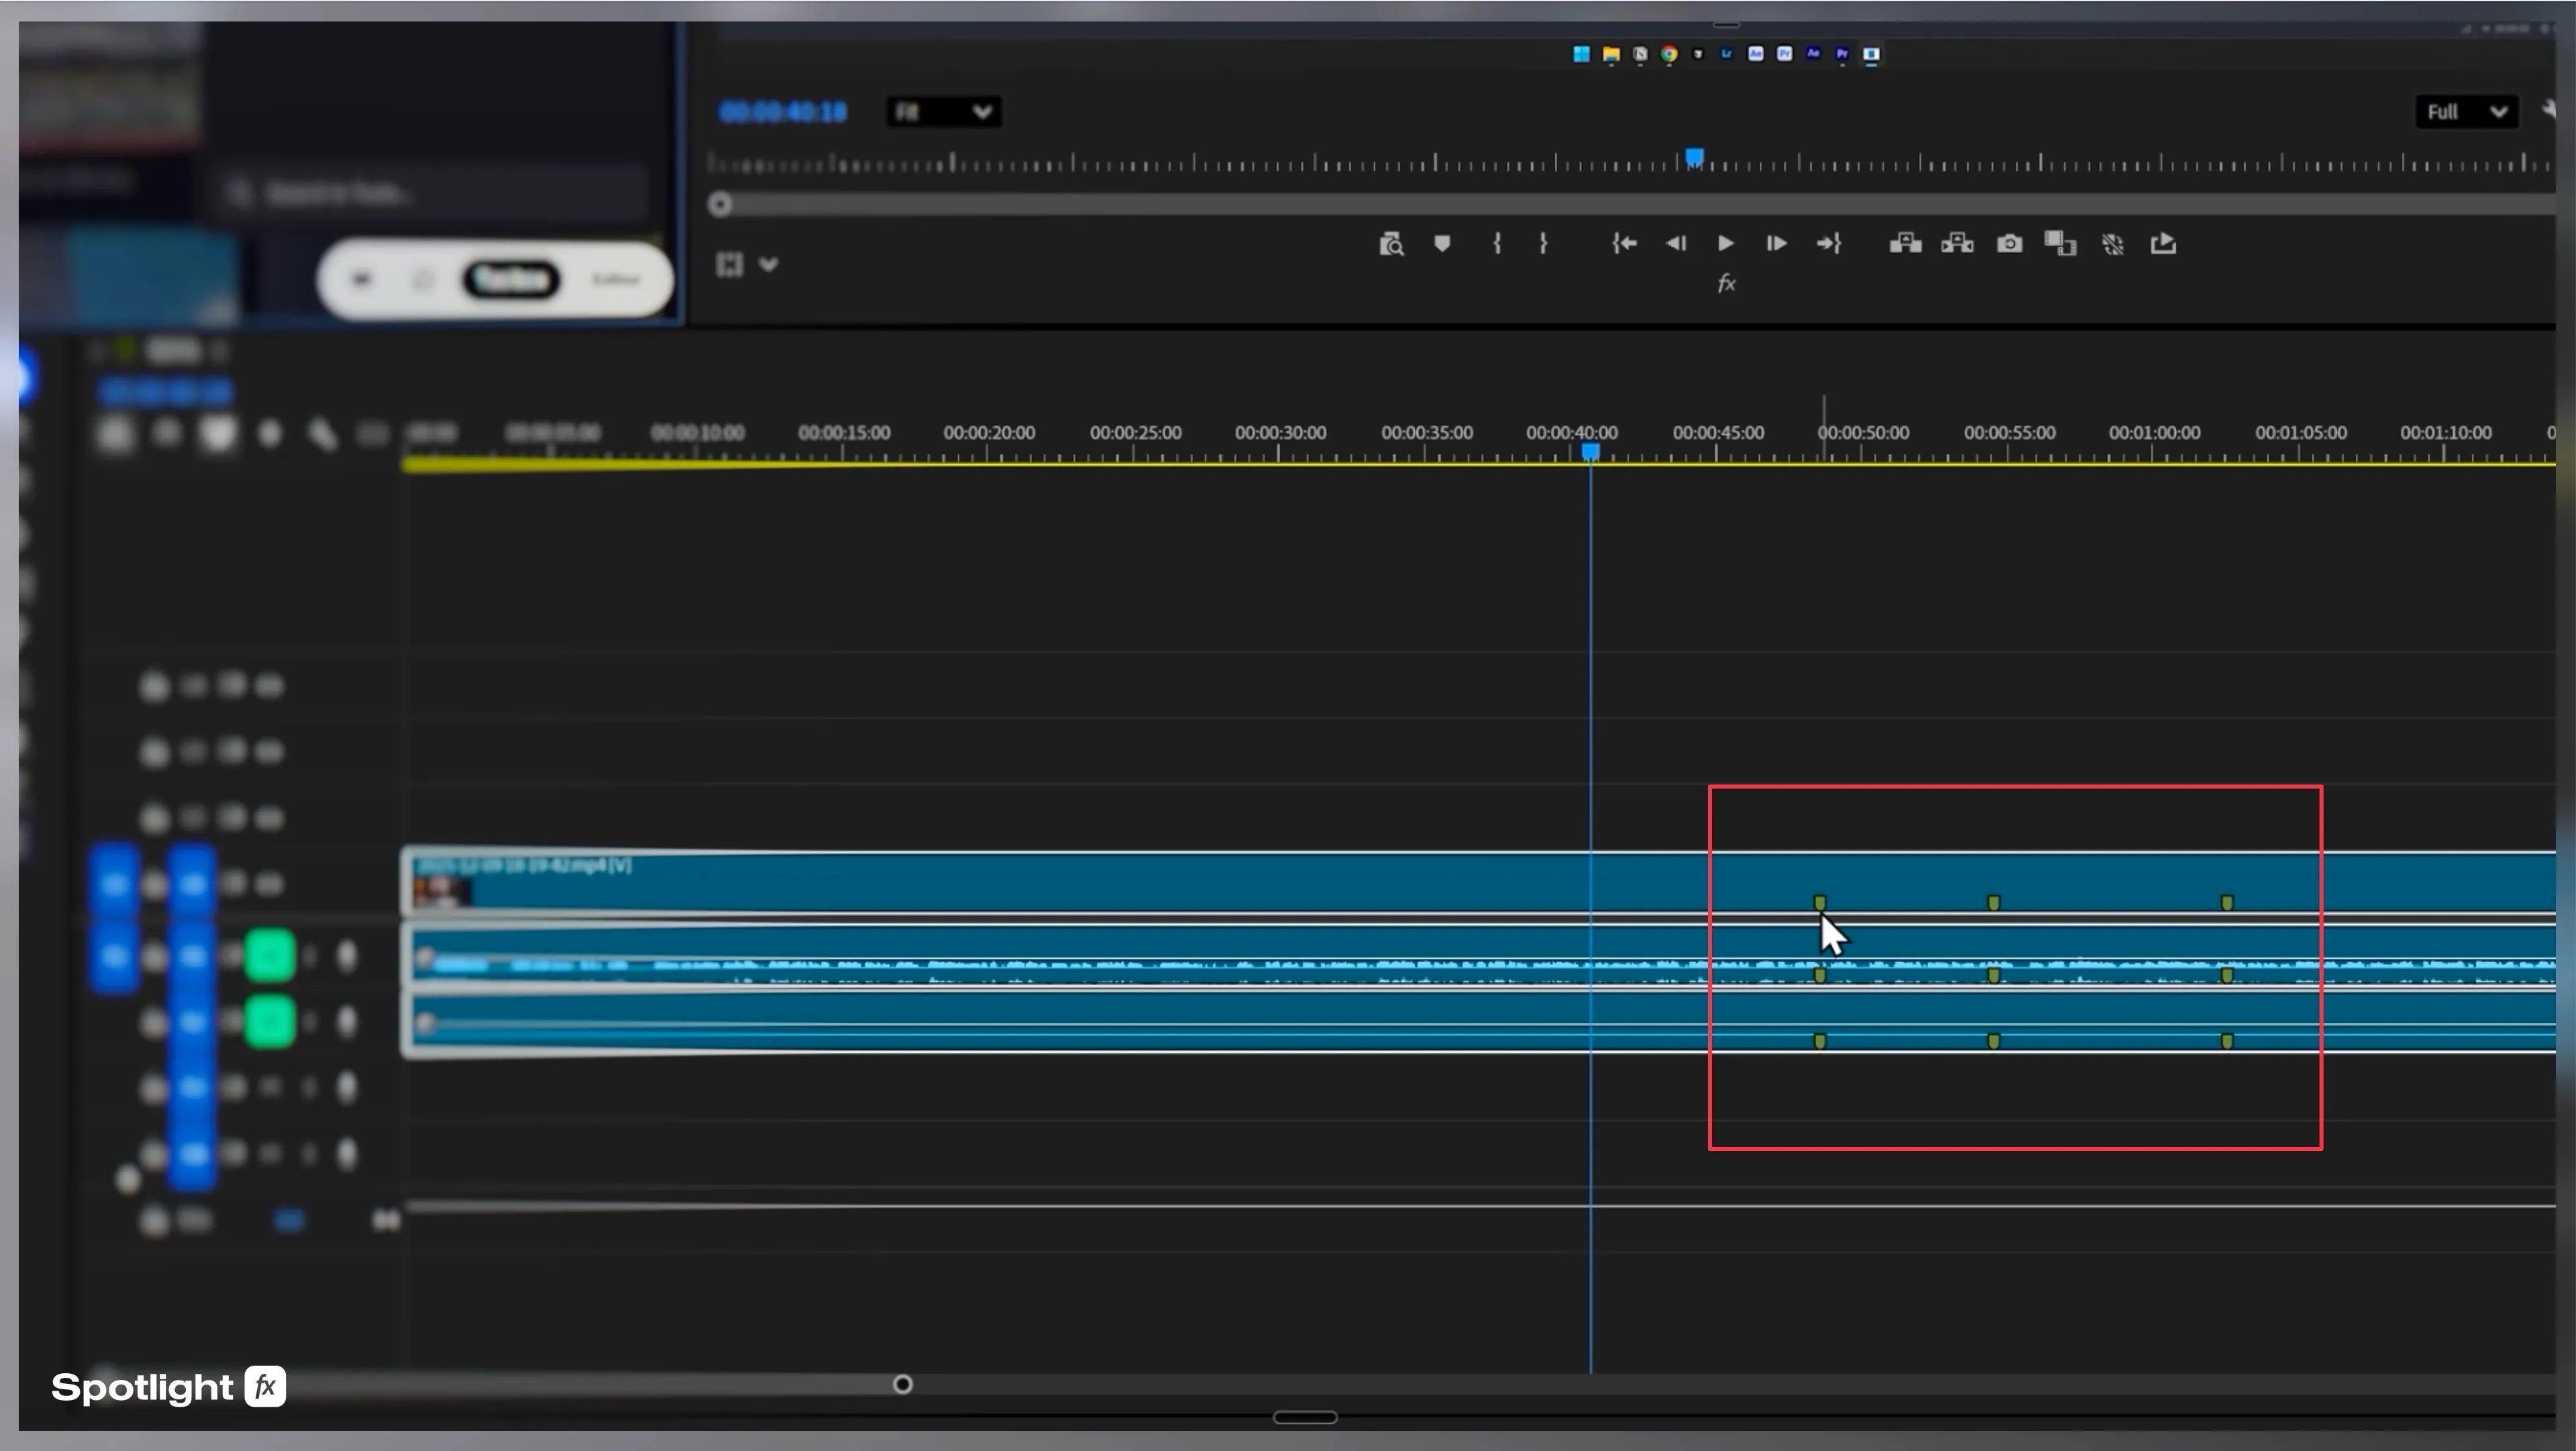Click the Windows Start button
2576x1451 pixels.
1581,54
